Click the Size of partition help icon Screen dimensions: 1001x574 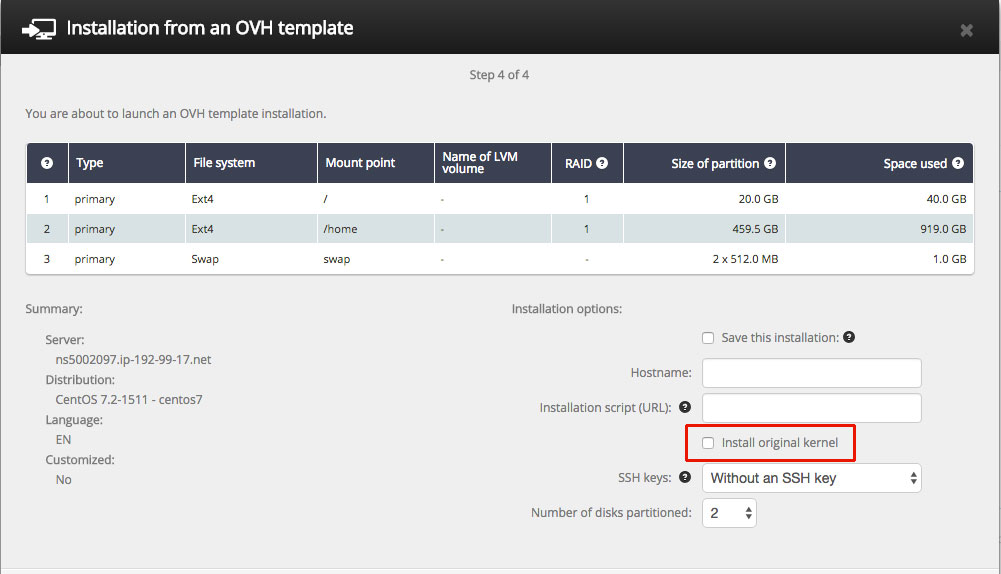pos(770,163)
